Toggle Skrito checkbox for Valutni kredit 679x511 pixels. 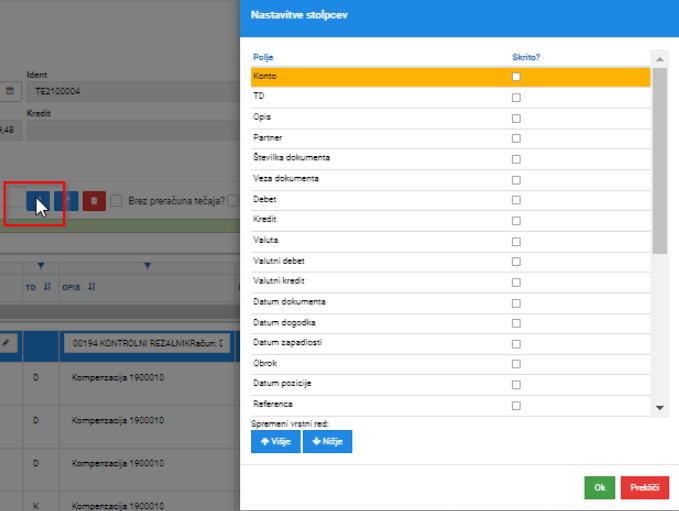pyautogui.click(x=516, y=282)
